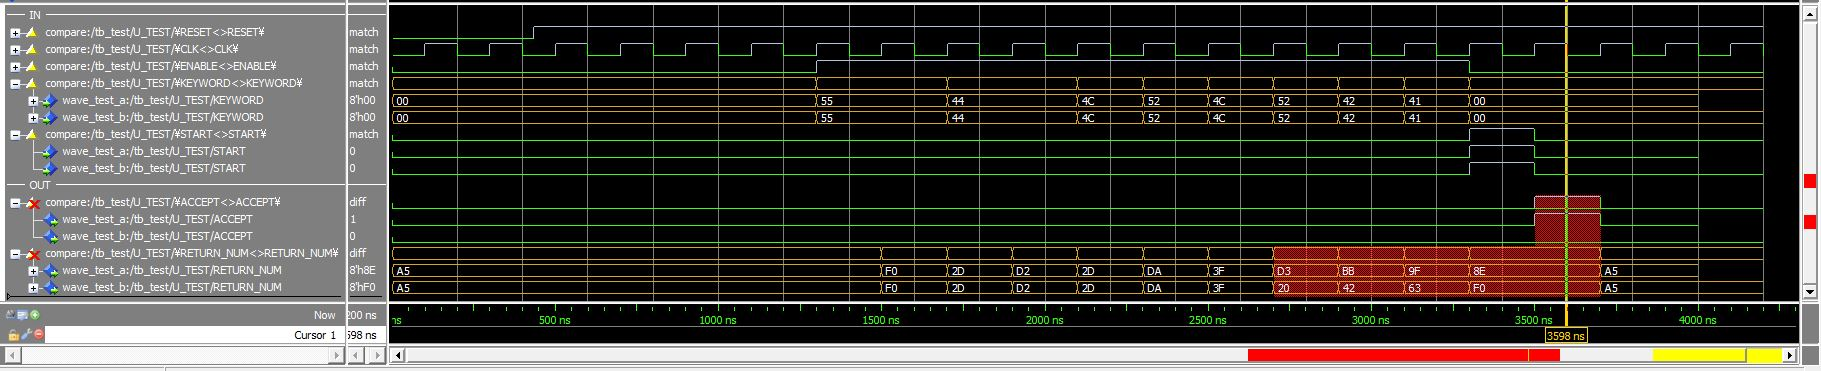
Task: Click the waveform vertical scrollbar down arrow
Action: (x=1808, y=292)
